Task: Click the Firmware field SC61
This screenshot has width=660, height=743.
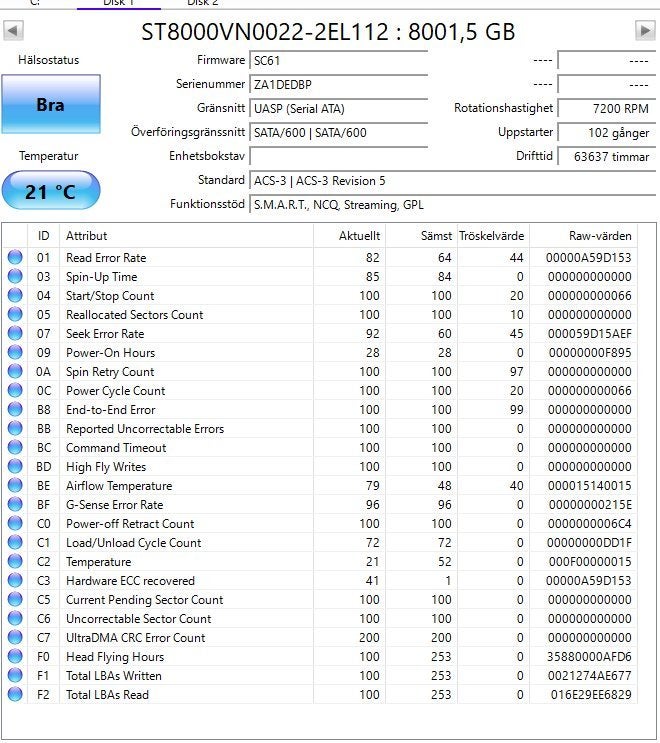Action: coord(338,61)
